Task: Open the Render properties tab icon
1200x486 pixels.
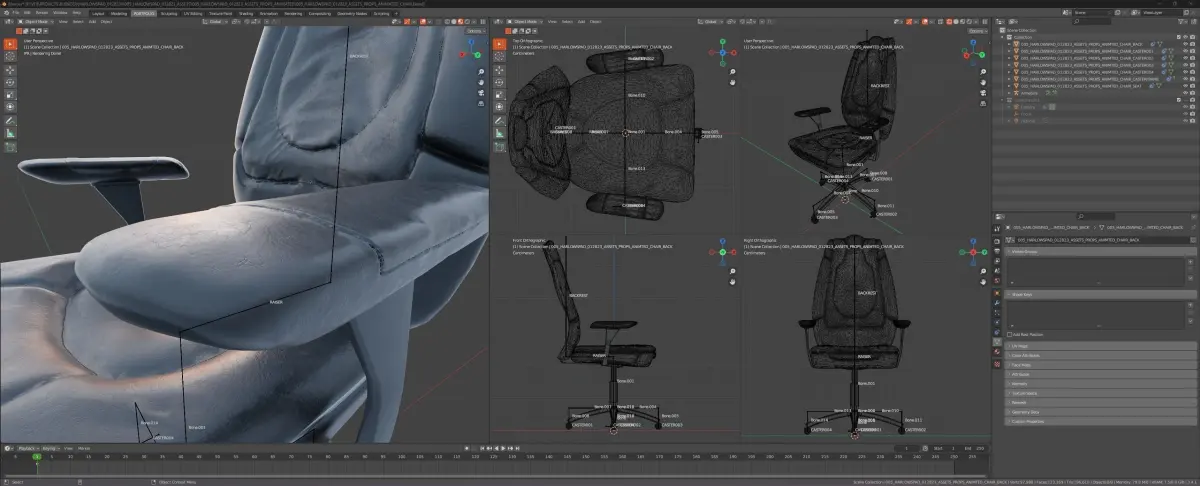Action: (x=997, y=241)
